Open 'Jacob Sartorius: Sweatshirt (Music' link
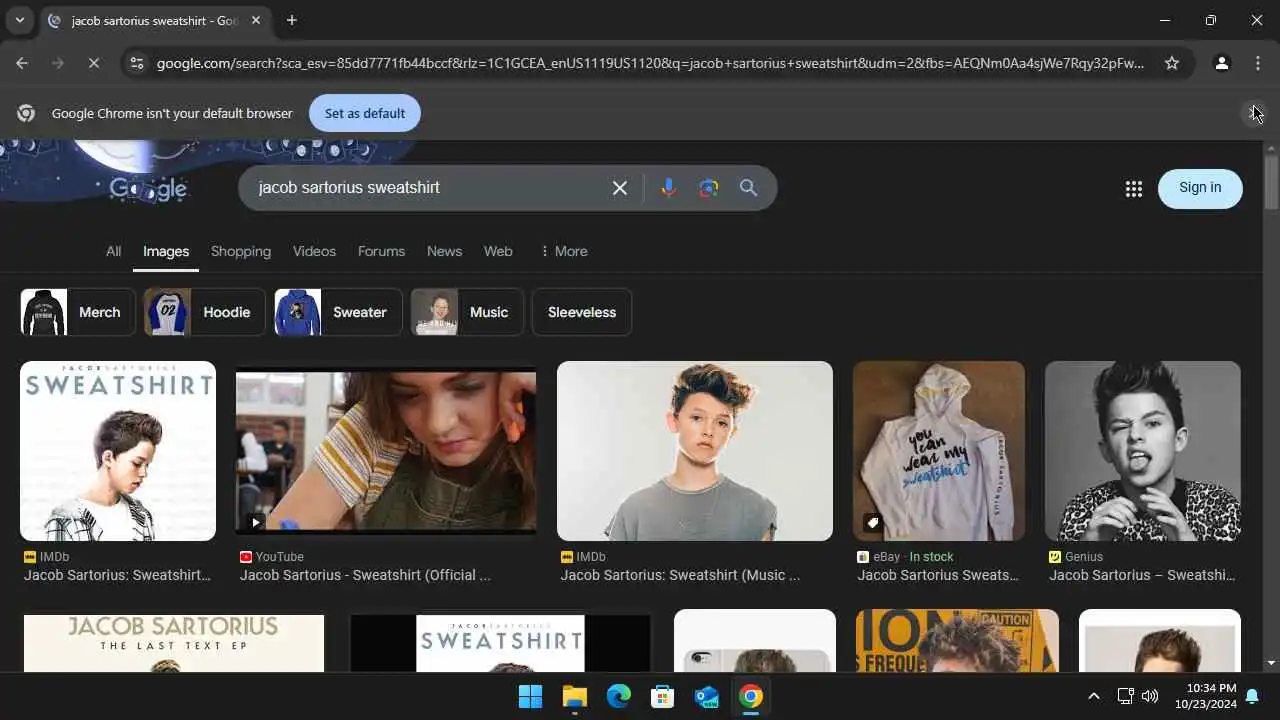1280x720 pixels. 680,575
